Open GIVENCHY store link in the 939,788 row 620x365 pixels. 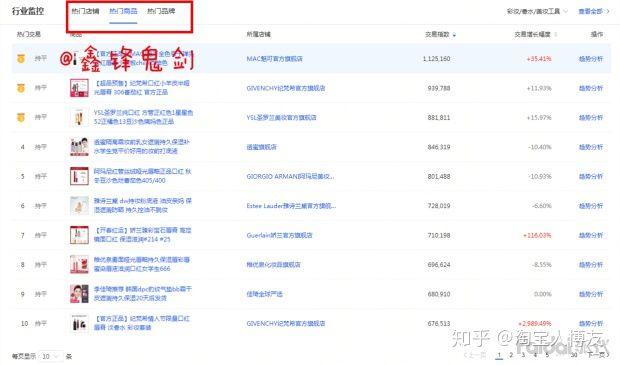286,88
